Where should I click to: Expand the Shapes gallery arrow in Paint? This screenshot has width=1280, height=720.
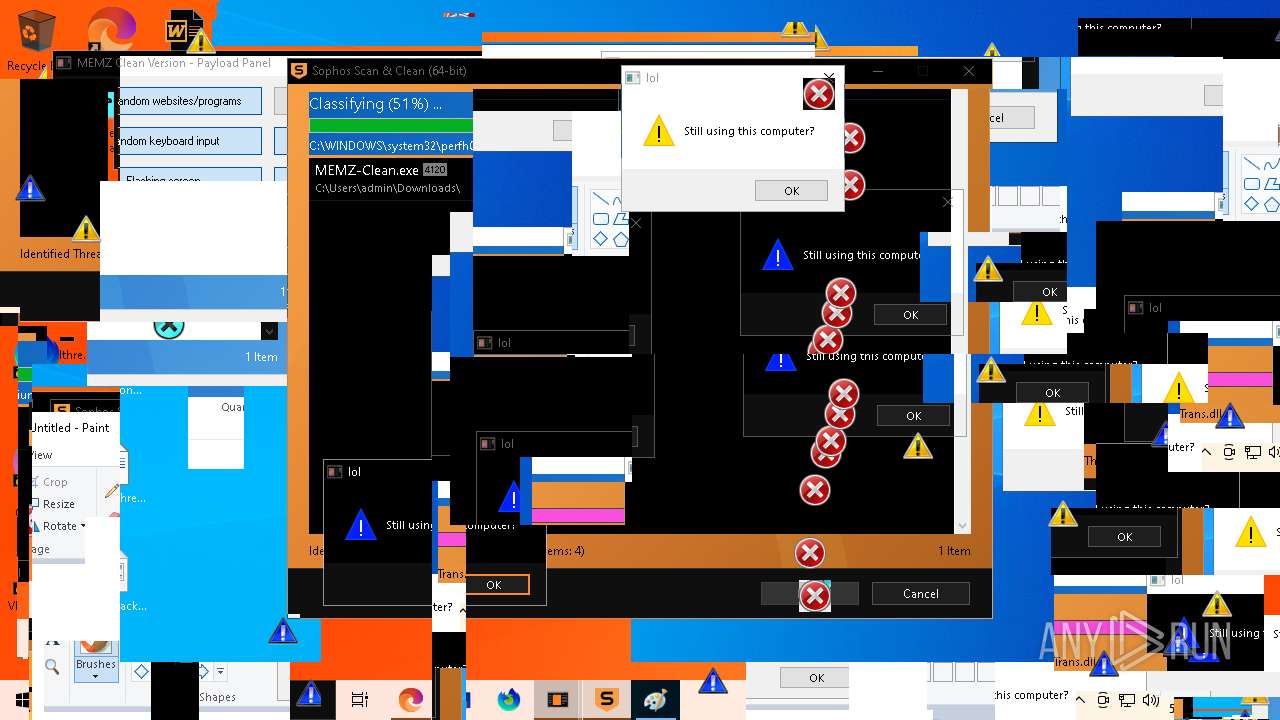tap(220, 672)
